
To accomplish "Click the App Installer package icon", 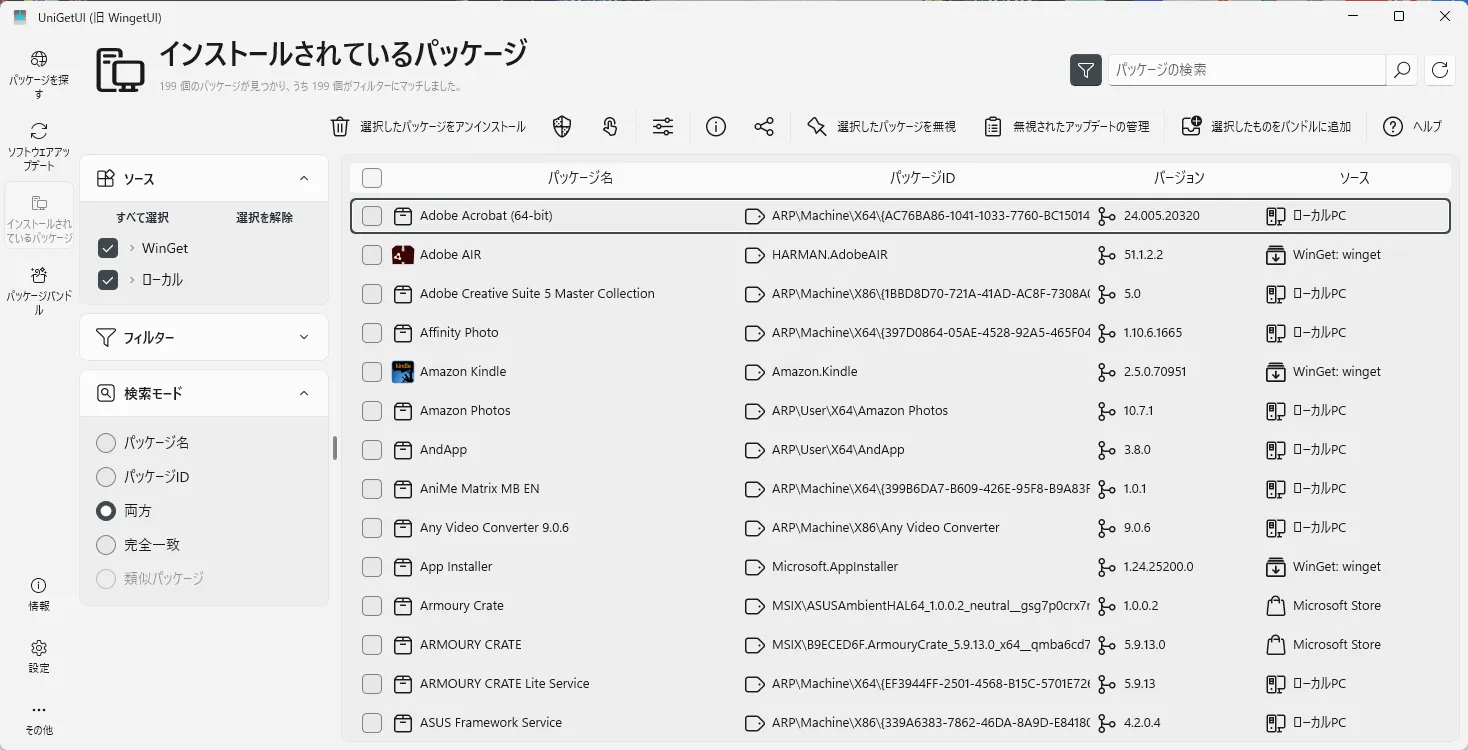I will point(403,567).
